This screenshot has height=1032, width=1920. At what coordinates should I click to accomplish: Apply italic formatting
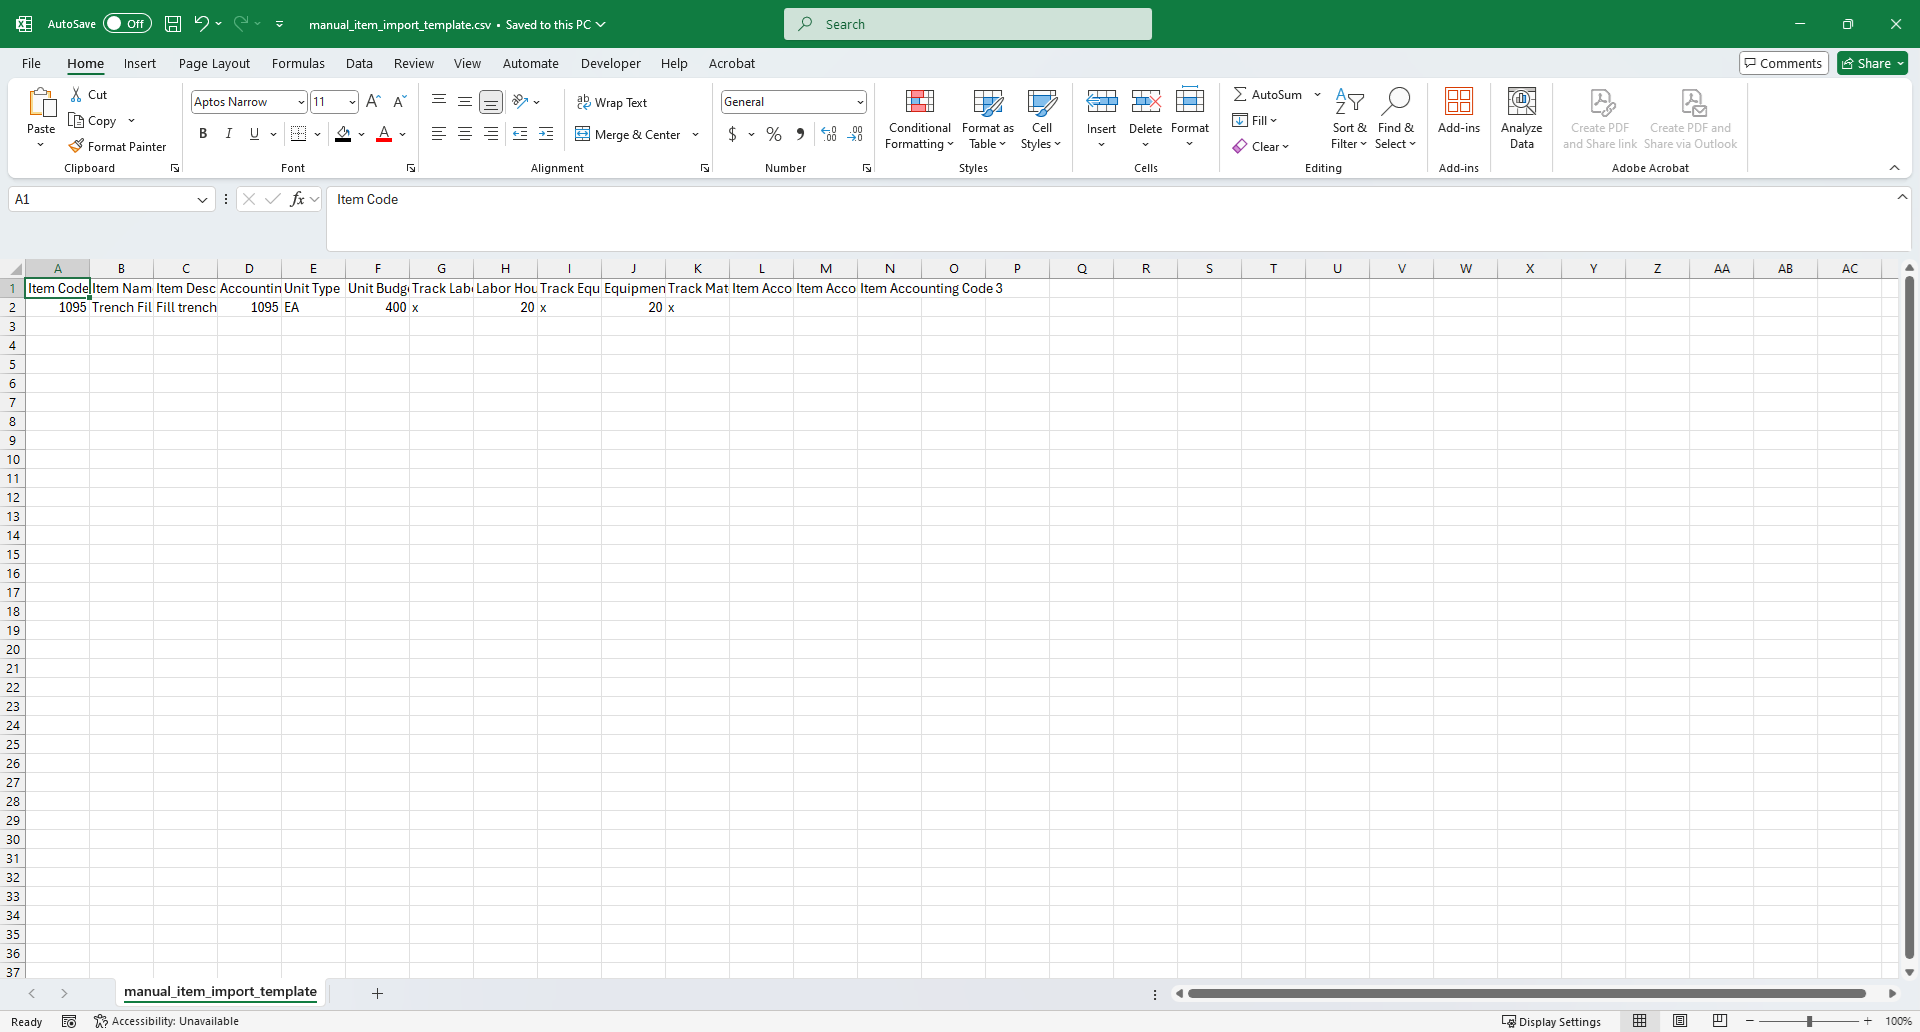(229, 133)
